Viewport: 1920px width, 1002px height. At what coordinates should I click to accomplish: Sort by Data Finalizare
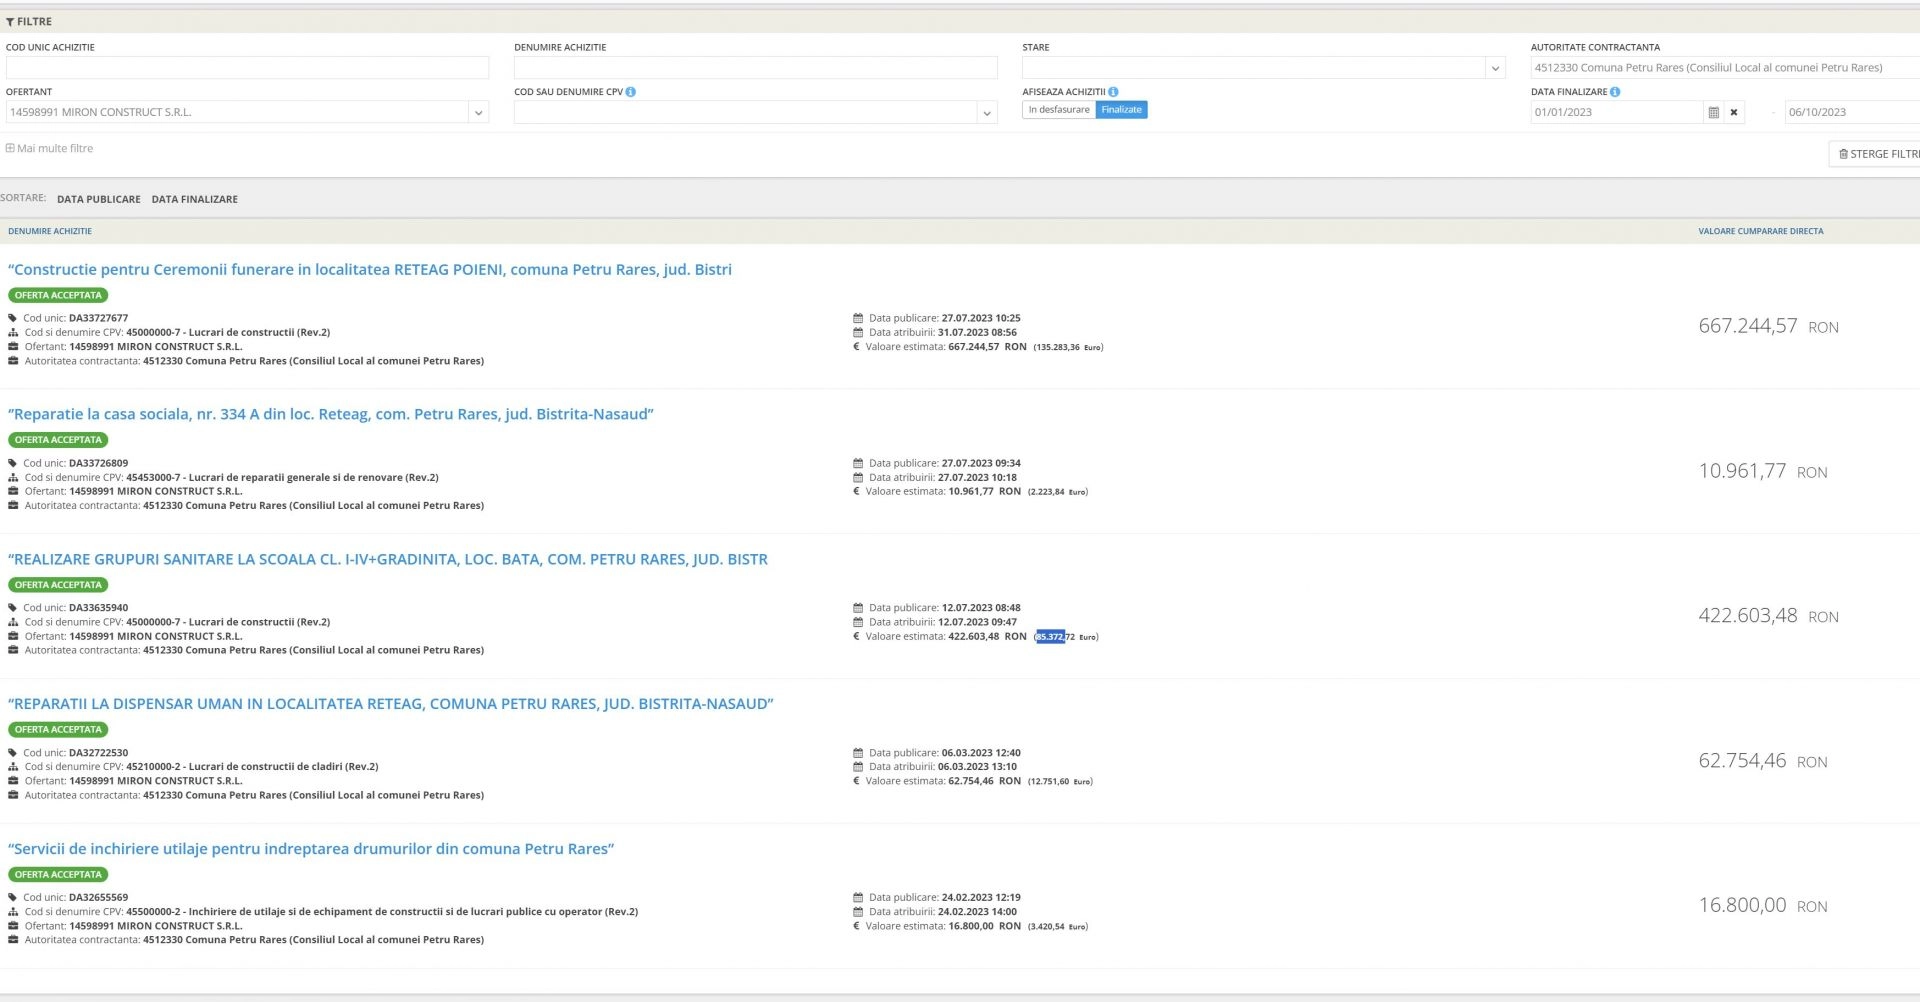pyautogui.click(x=194, y=199)
